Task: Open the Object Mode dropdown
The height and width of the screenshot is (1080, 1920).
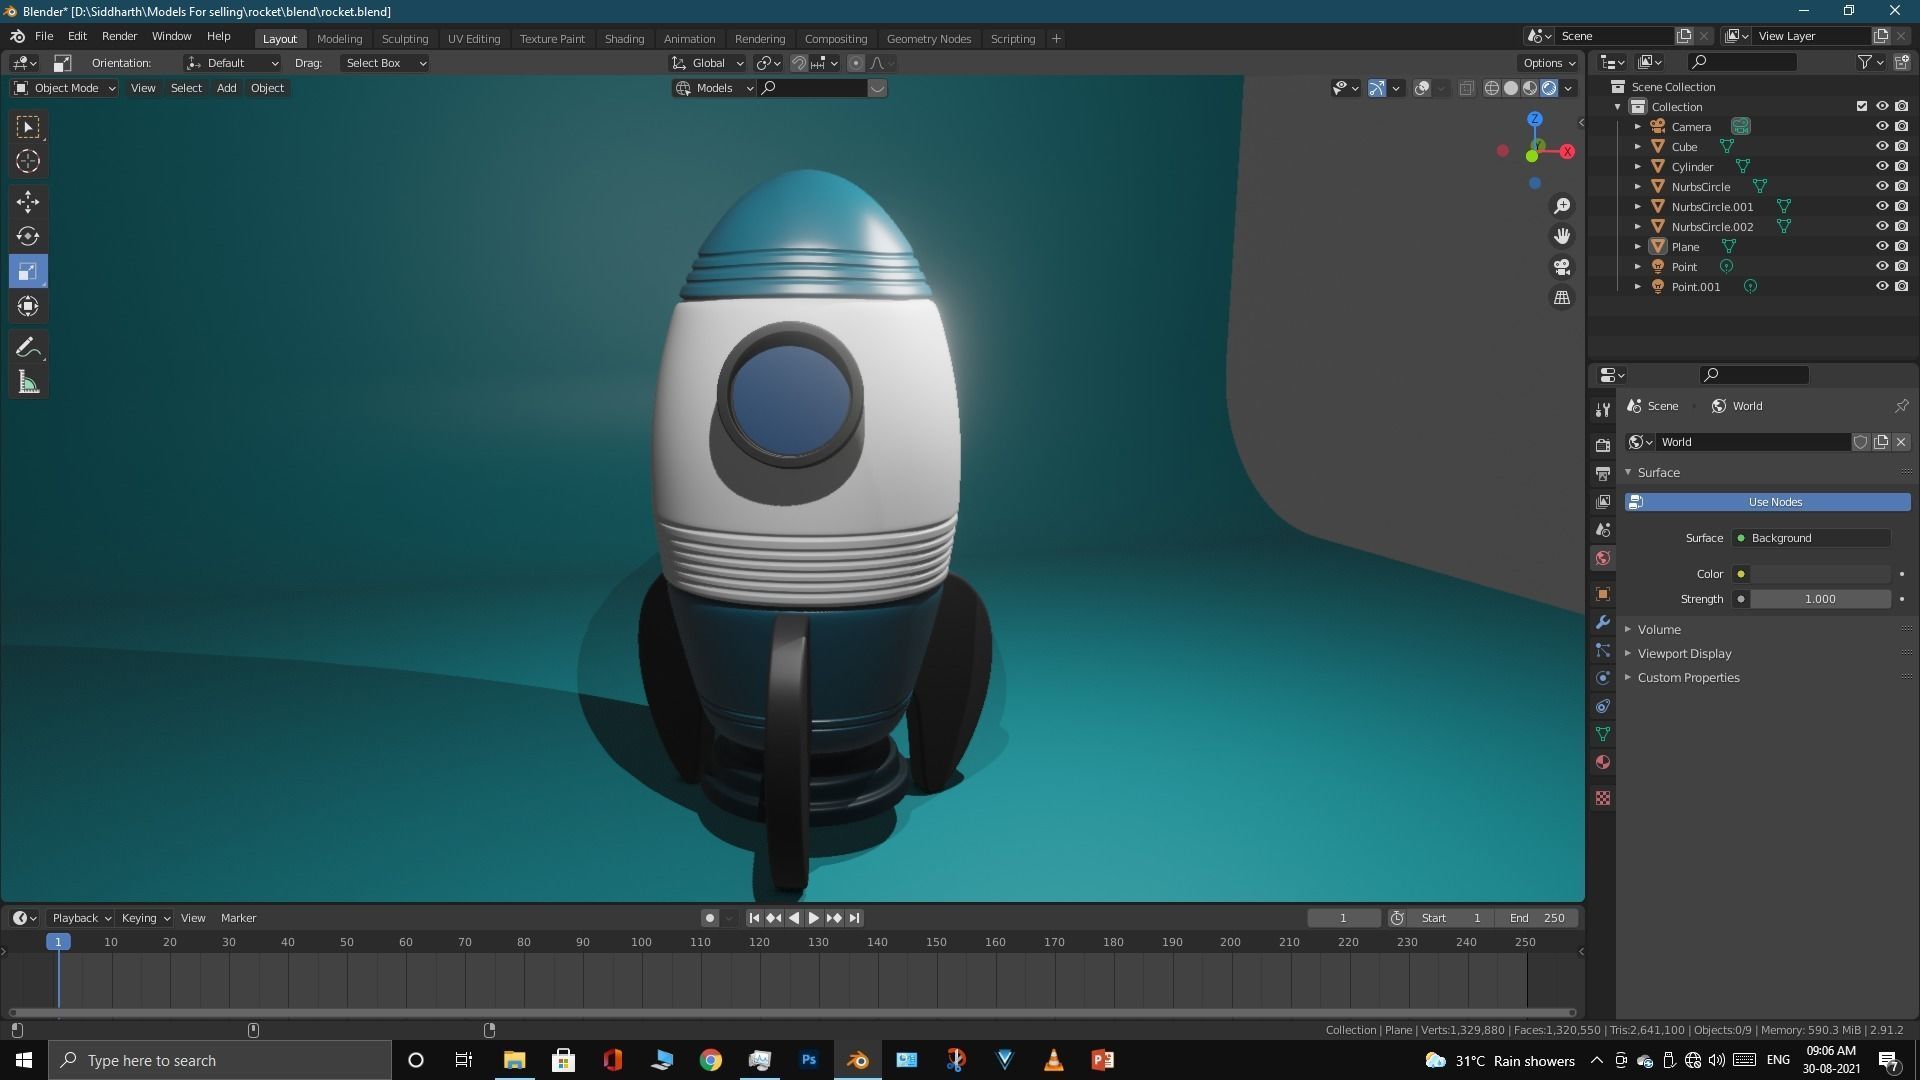Action: coord(66,88)
